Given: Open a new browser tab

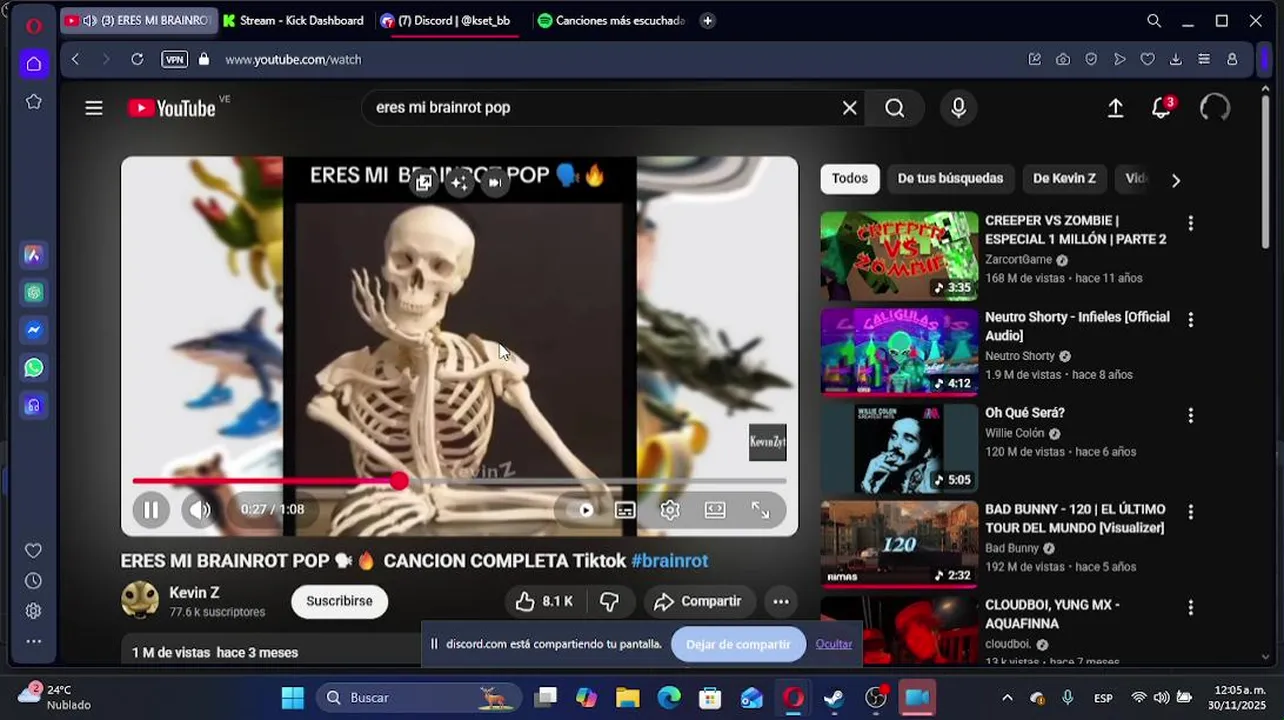Looking at the screenshot, I should [x=707, y=20].
